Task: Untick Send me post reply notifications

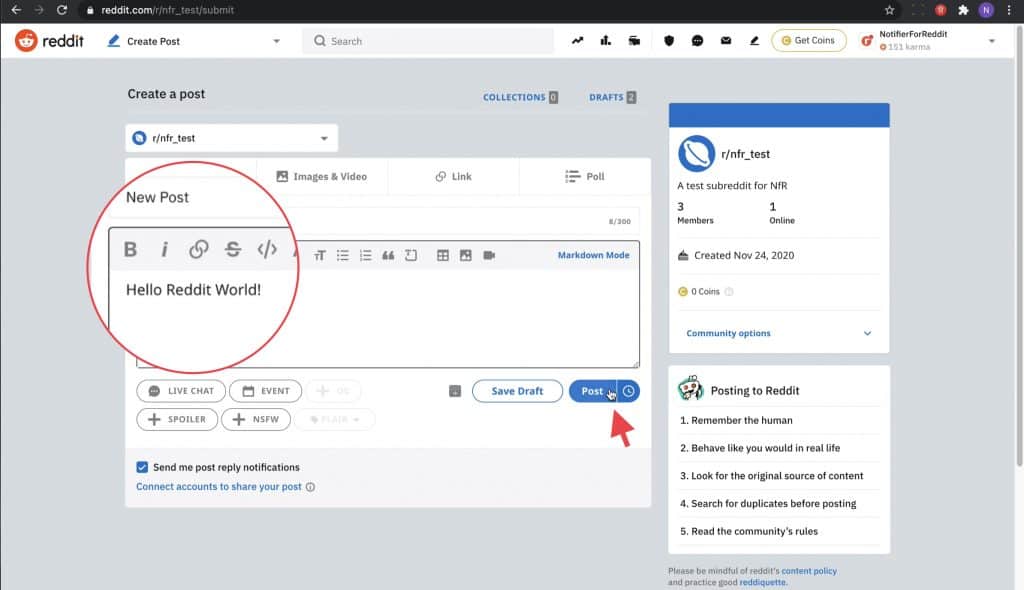Action: (x=142, y=467)
